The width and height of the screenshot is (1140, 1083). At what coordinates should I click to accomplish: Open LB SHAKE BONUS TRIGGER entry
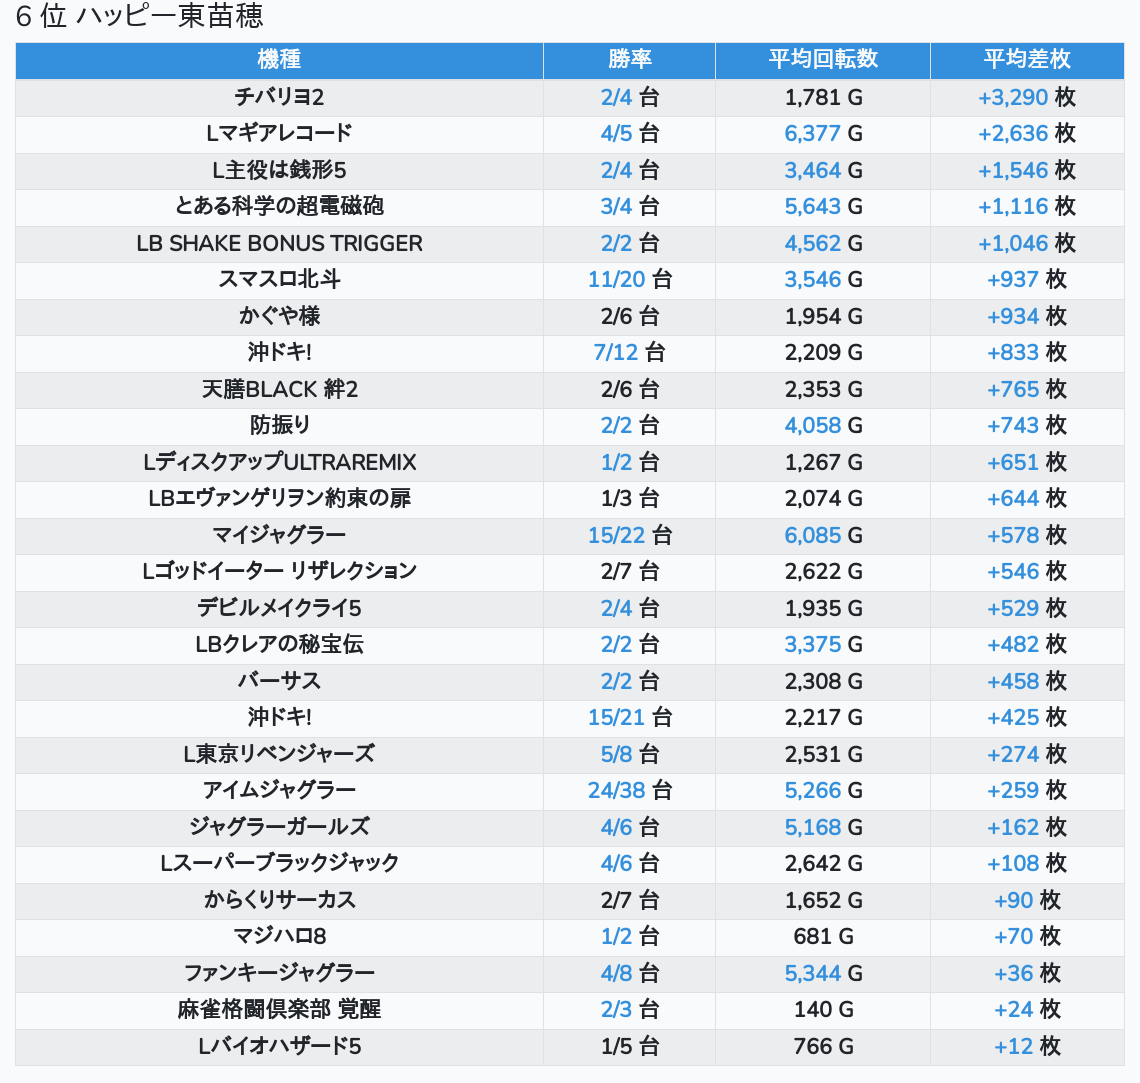(279, 243)
